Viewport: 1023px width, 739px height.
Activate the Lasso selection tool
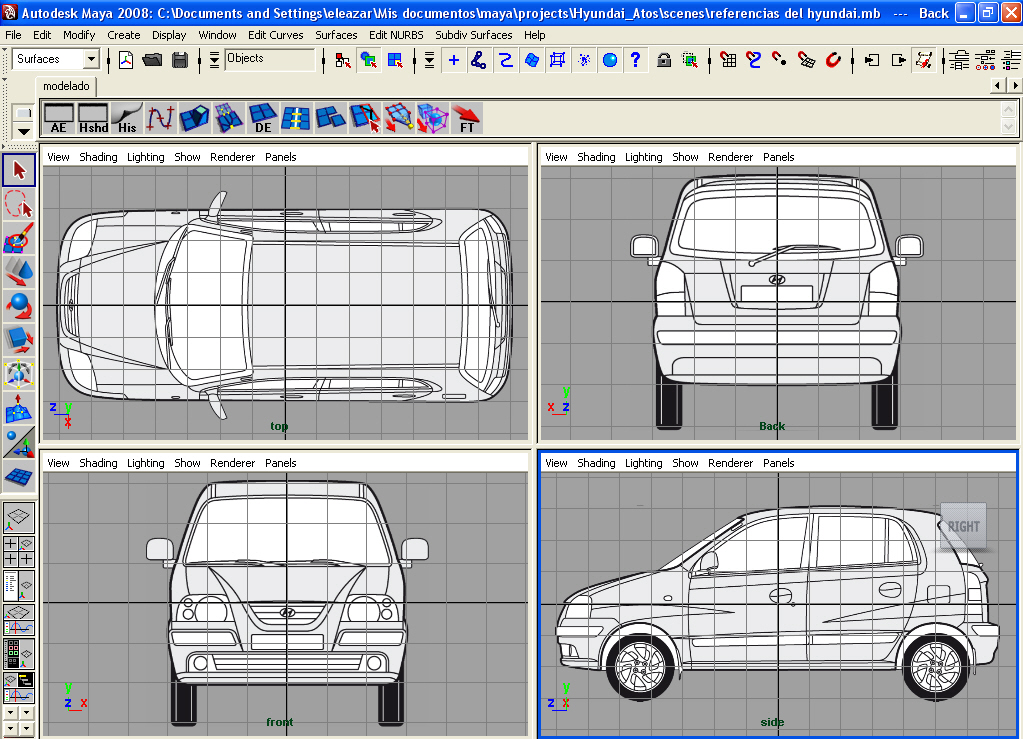[19, 204]
